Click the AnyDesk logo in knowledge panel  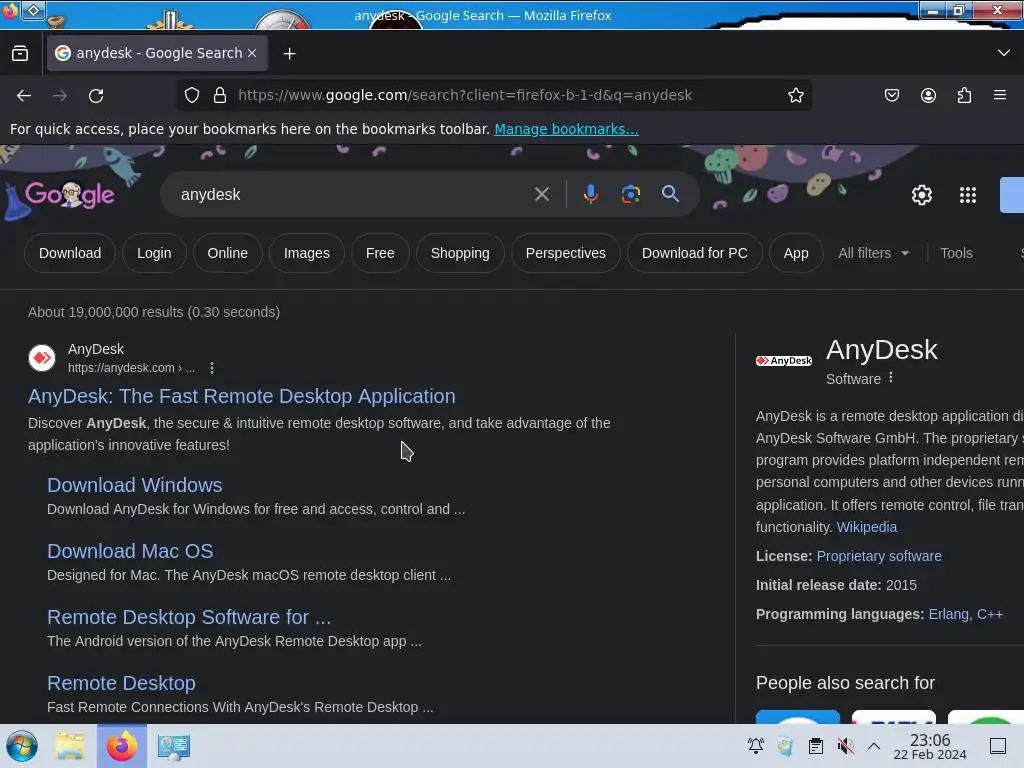pos(784,360)
